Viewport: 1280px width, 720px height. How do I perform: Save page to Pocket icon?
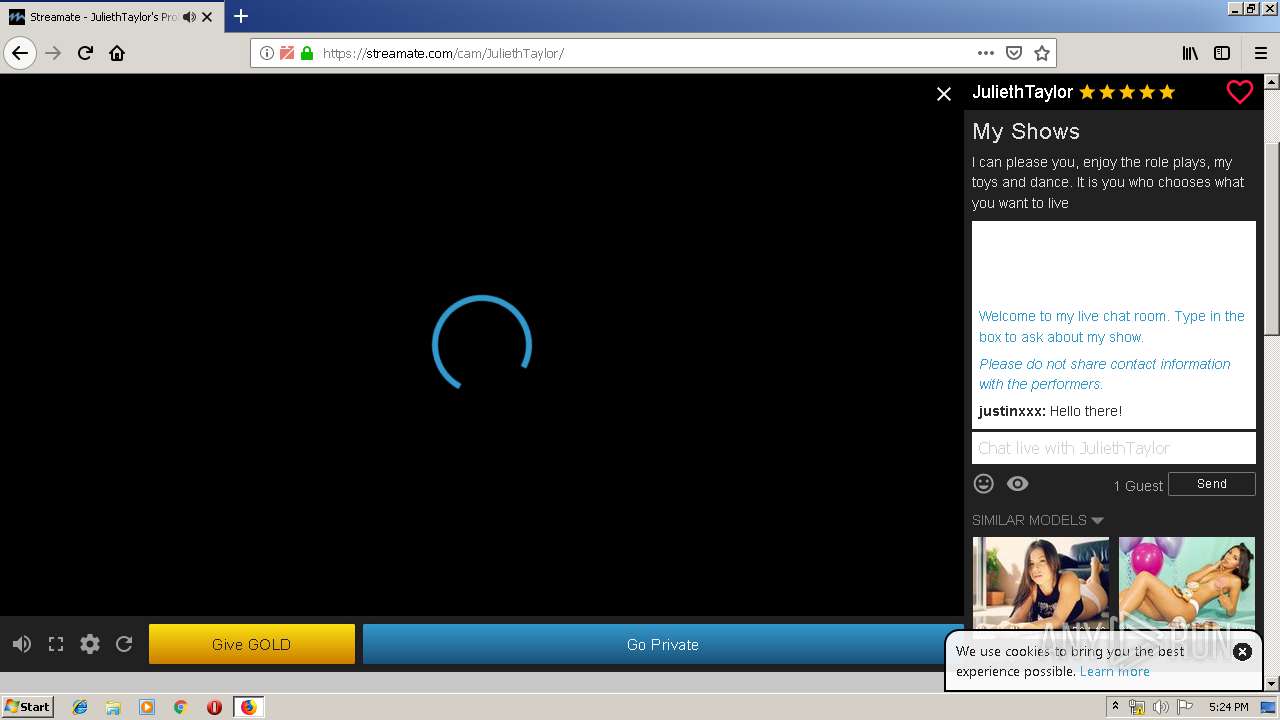pos(1014,53)
